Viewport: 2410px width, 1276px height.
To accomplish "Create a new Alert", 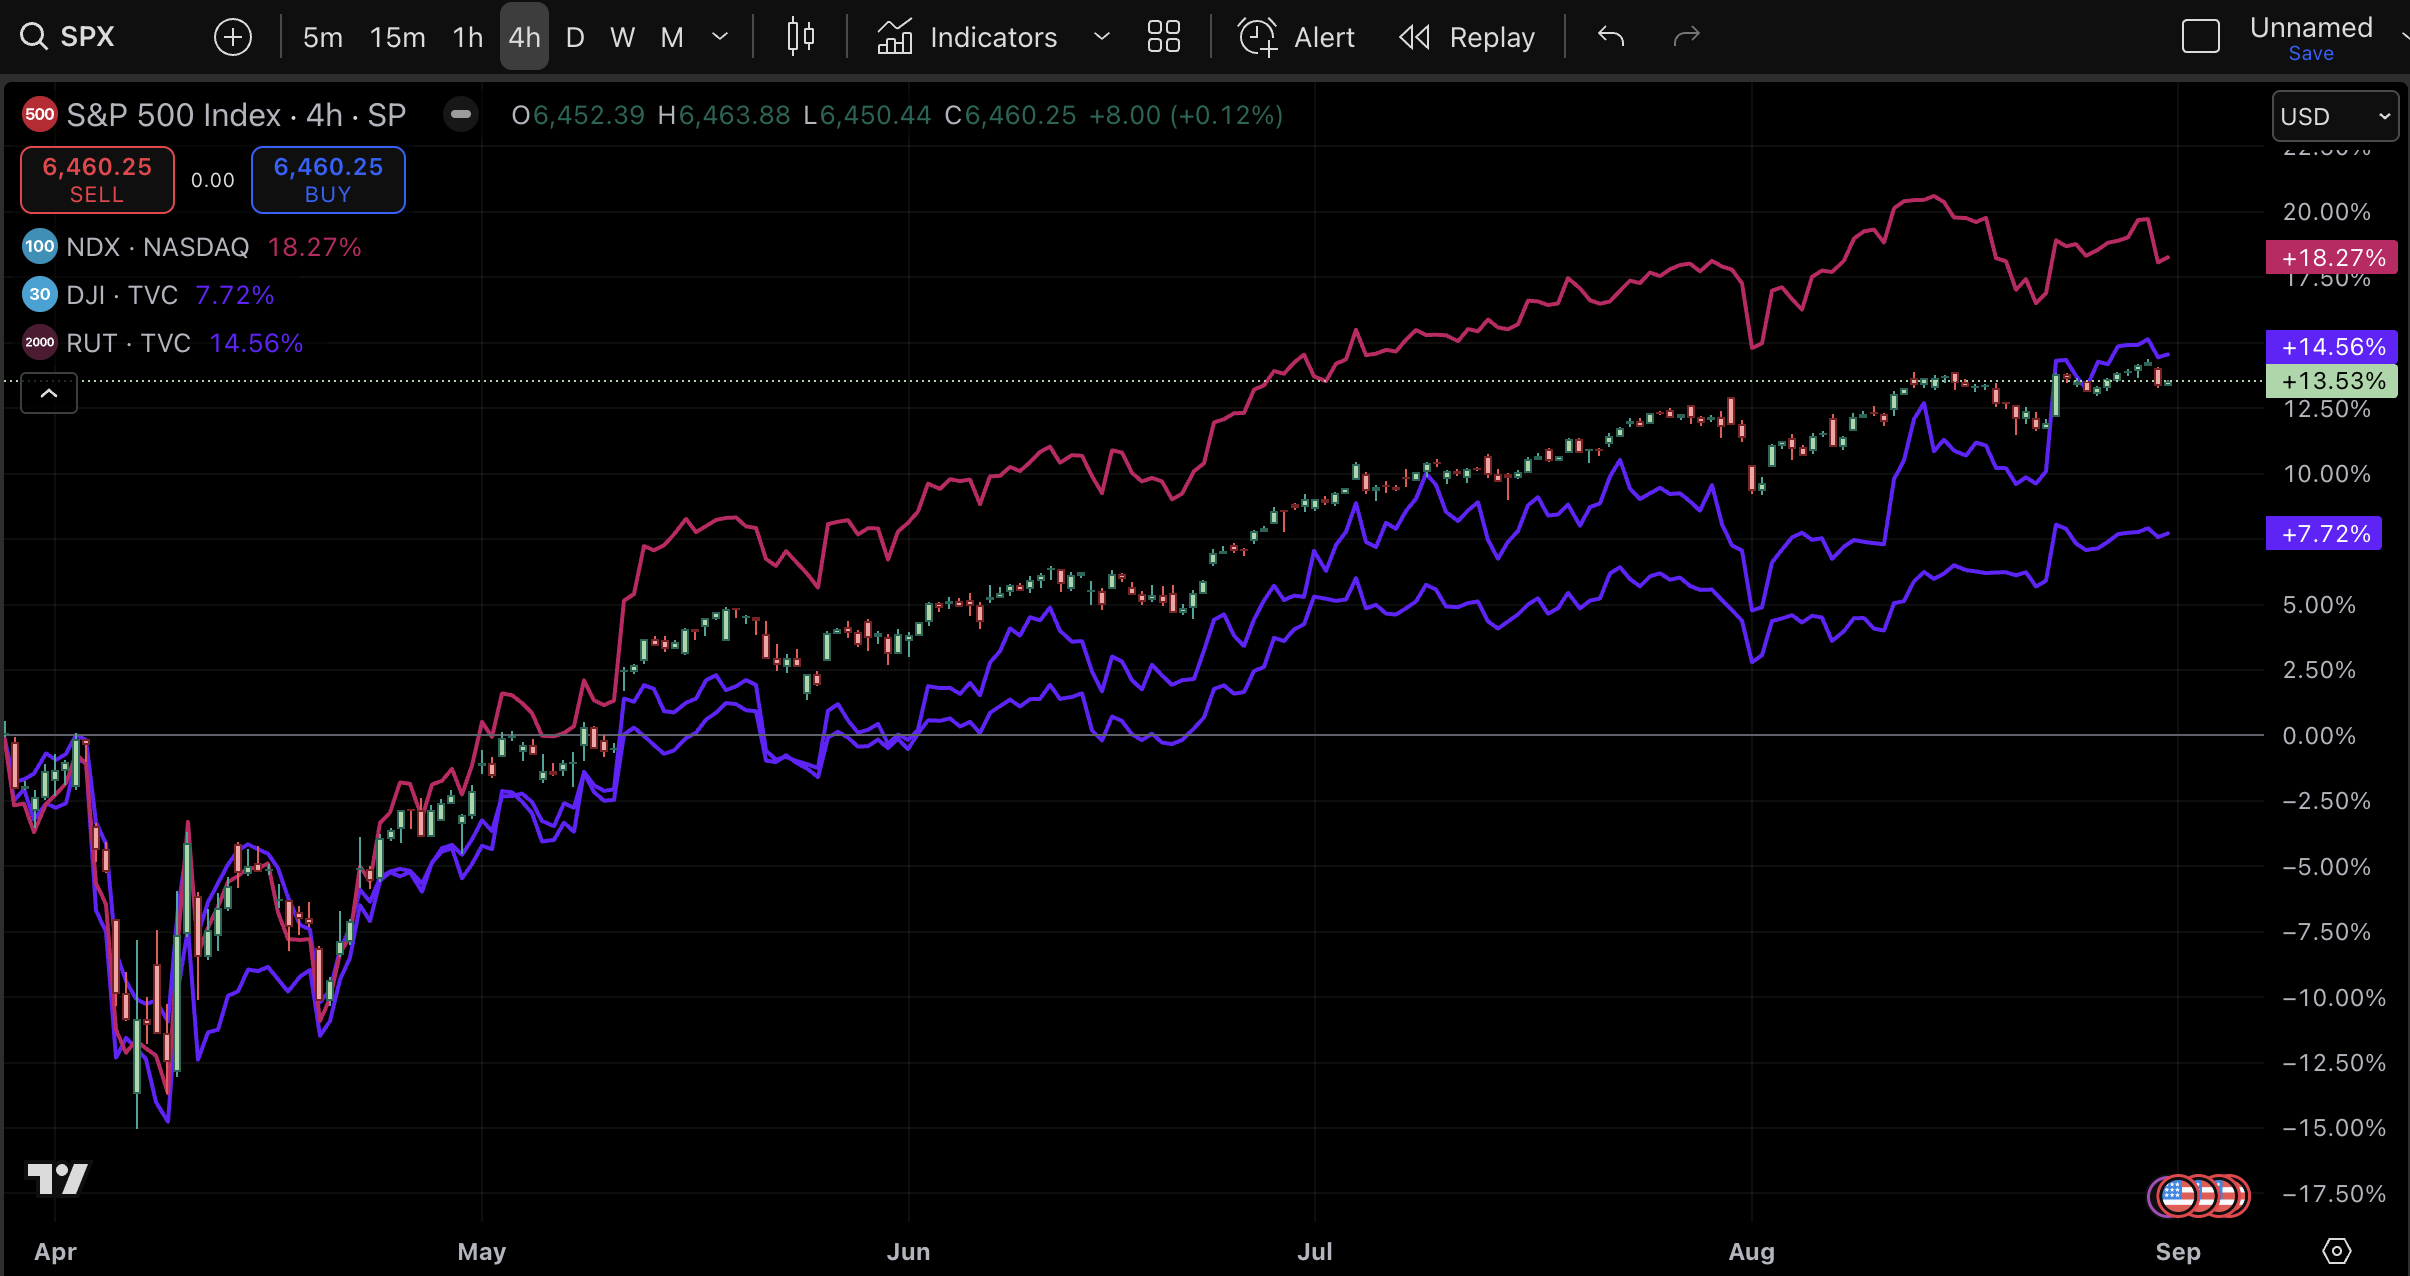I will click(1296, 37).
